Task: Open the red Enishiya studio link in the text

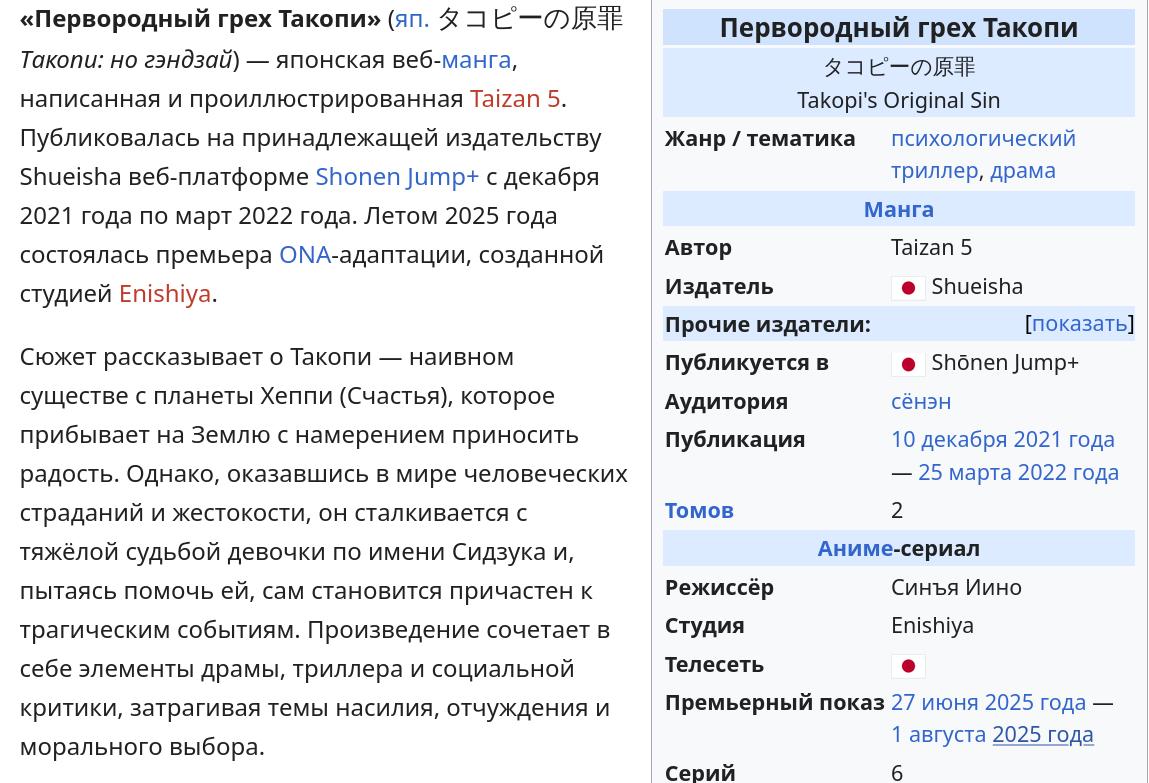Action: point(165,294)
